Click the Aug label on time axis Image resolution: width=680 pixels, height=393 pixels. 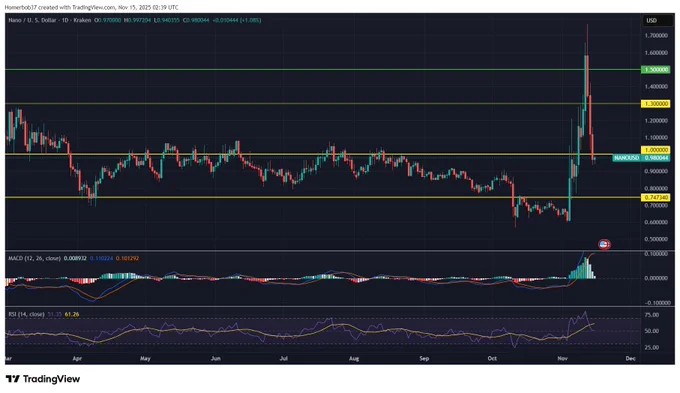354,359
